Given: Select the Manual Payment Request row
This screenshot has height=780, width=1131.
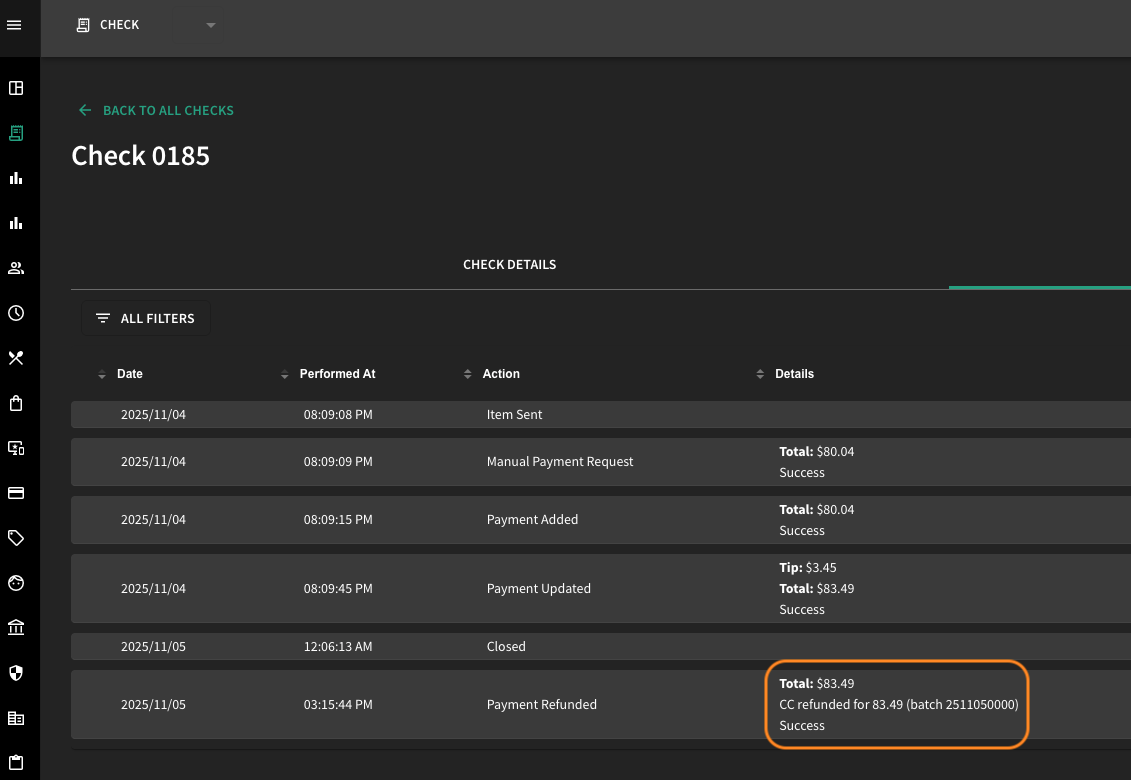Looking at the screenshot, I should (601, 462).
